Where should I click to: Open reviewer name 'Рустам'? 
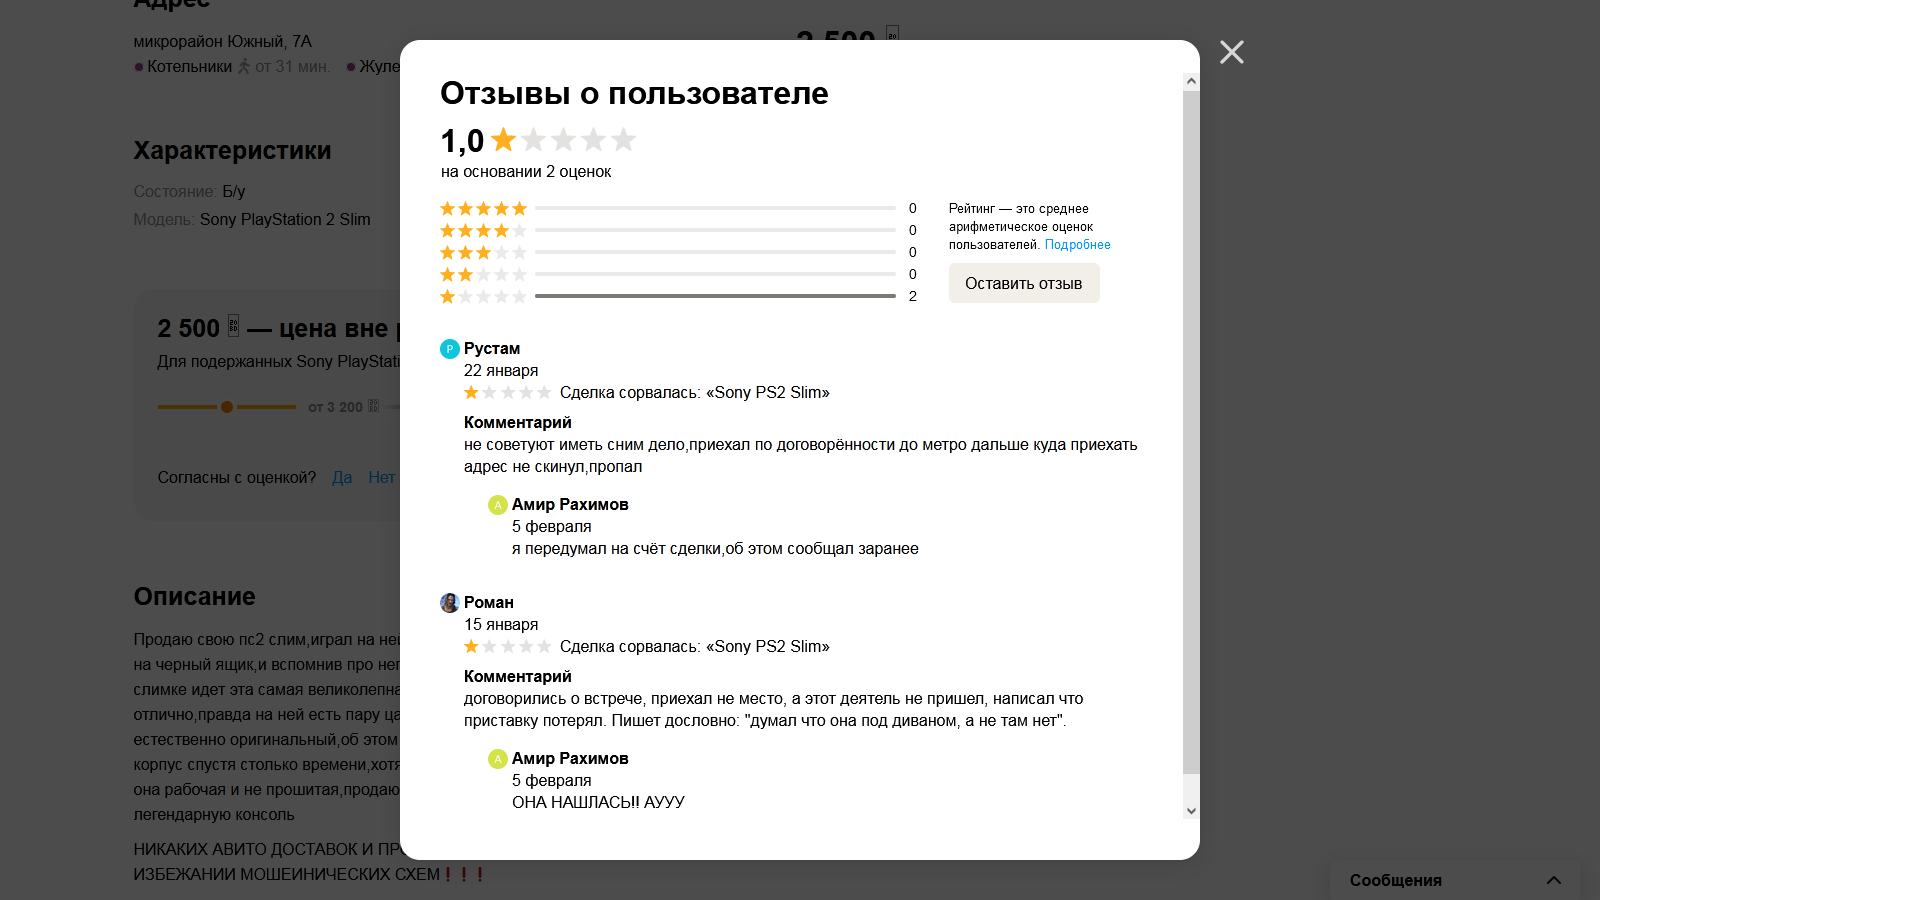(x=492, y=348)
